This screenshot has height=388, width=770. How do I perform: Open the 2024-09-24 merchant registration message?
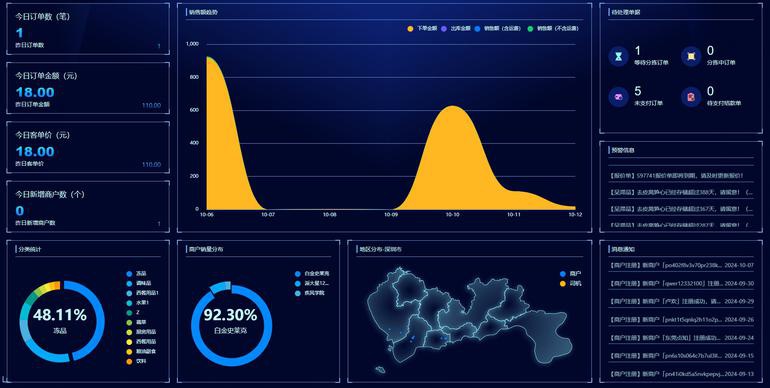(x=681, y=338)
